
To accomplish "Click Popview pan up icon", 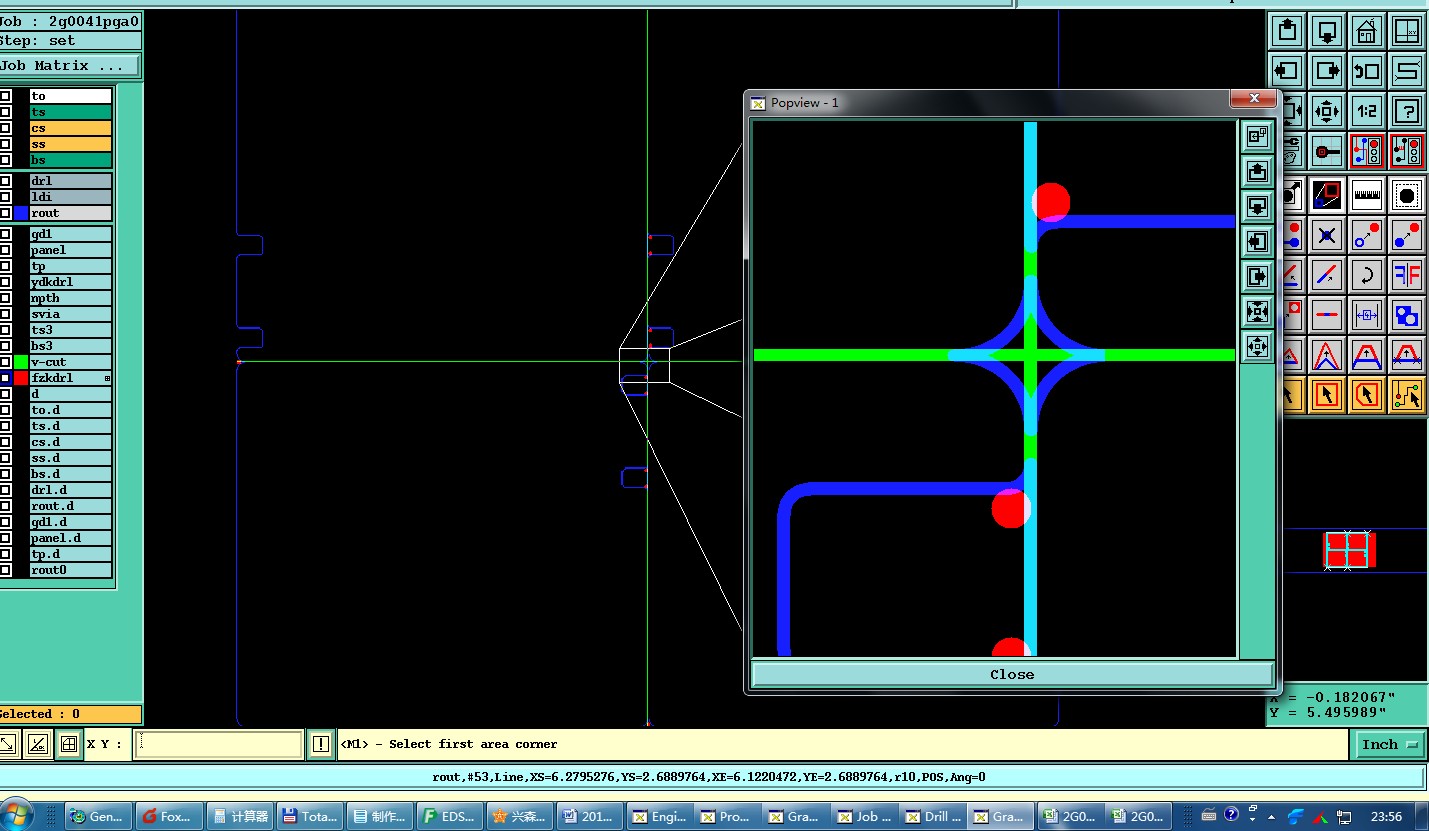I will coord(1257,171).
